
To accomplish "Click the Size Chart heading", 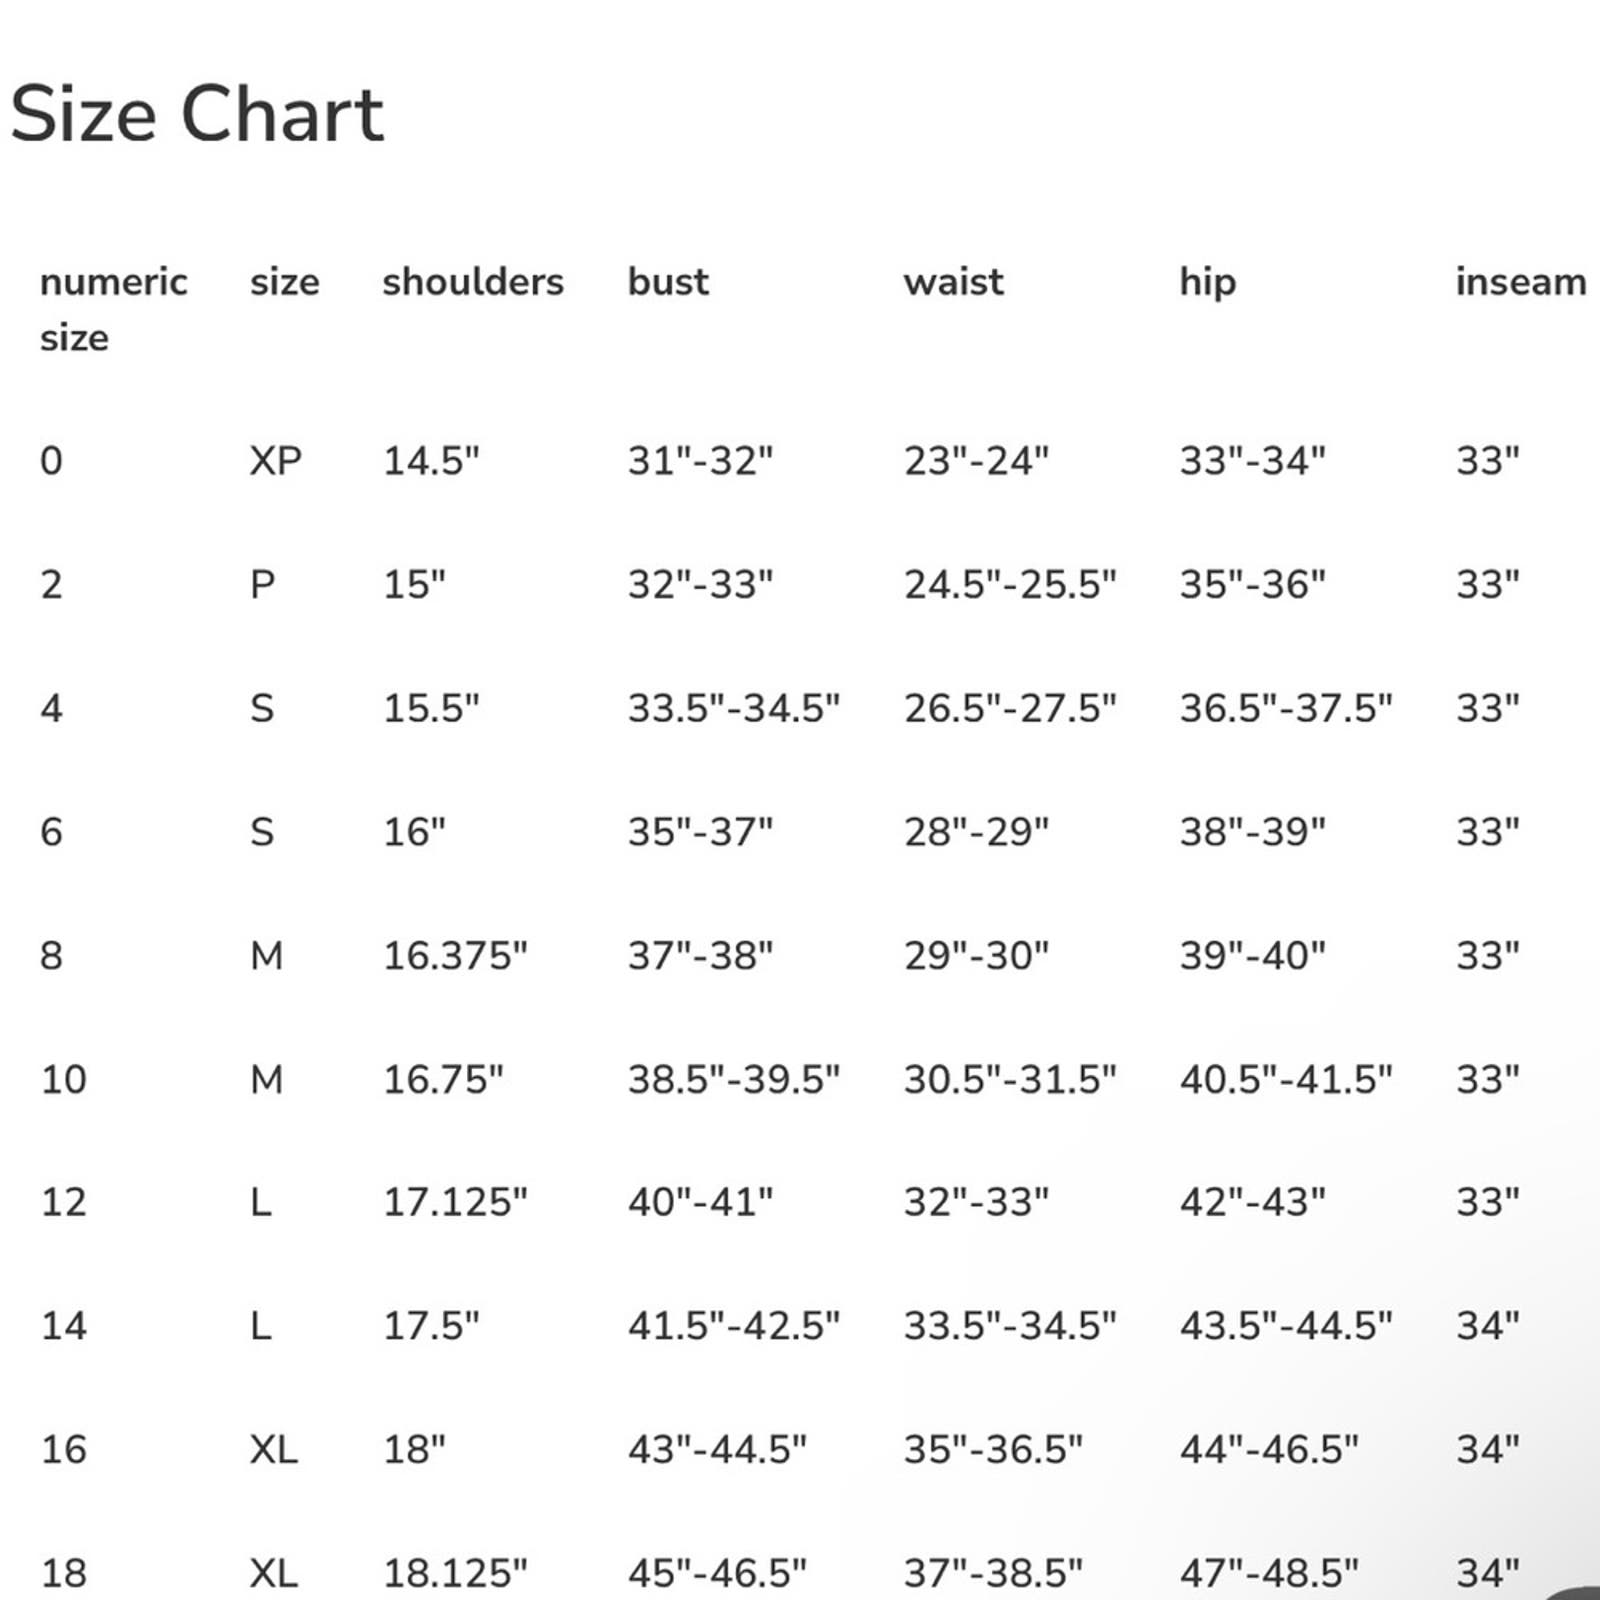I will tap(197, 114).
